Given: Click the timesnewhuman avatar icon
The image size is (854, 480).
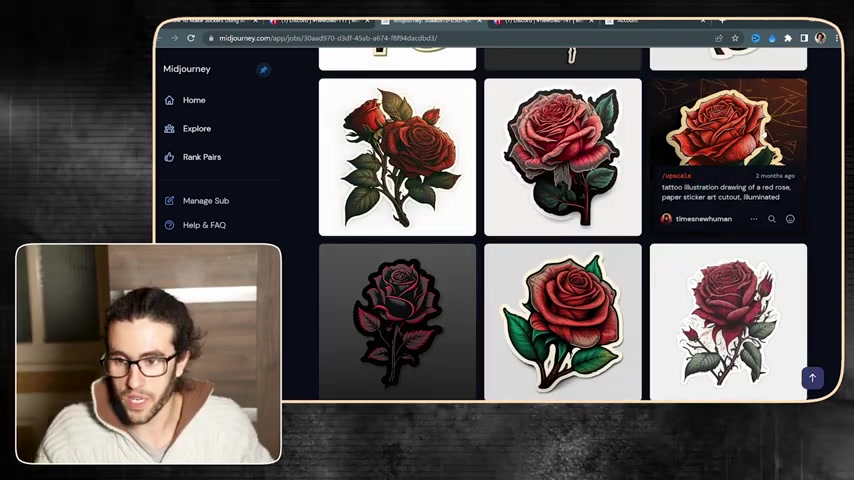Looking at the screenshot, I should (x=666, y=219).
